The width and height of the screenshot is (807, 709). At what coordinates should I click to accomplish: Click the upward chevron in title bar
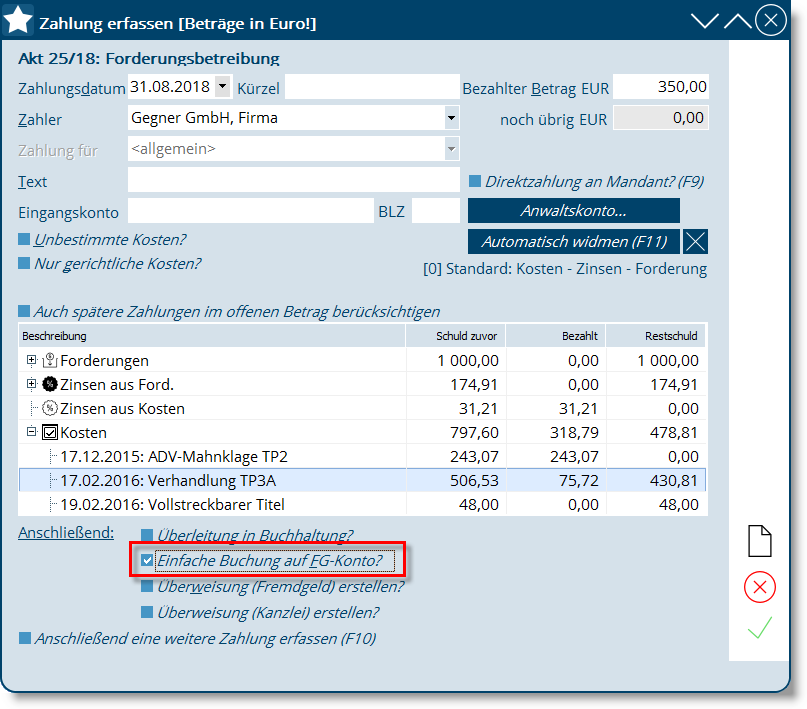[x=737, y=21]
